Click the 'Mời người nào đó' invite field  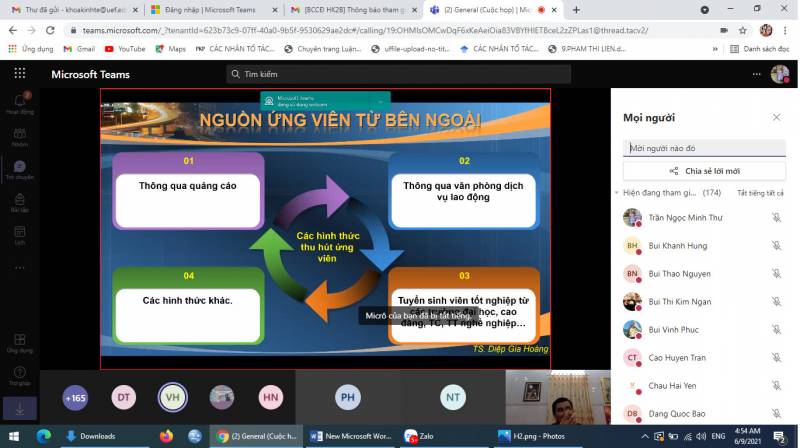click(704, 148)
